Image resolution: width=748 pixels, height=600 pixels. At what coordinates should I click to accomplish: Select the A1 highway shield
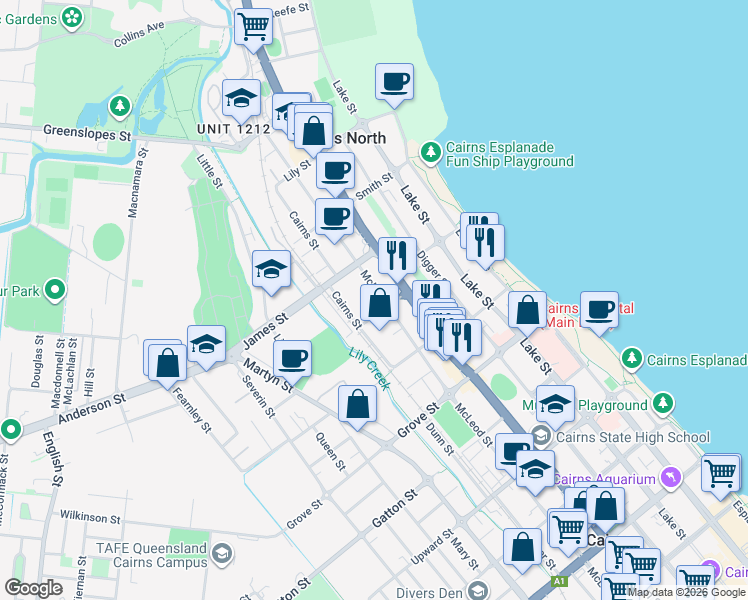click(559, 581)
